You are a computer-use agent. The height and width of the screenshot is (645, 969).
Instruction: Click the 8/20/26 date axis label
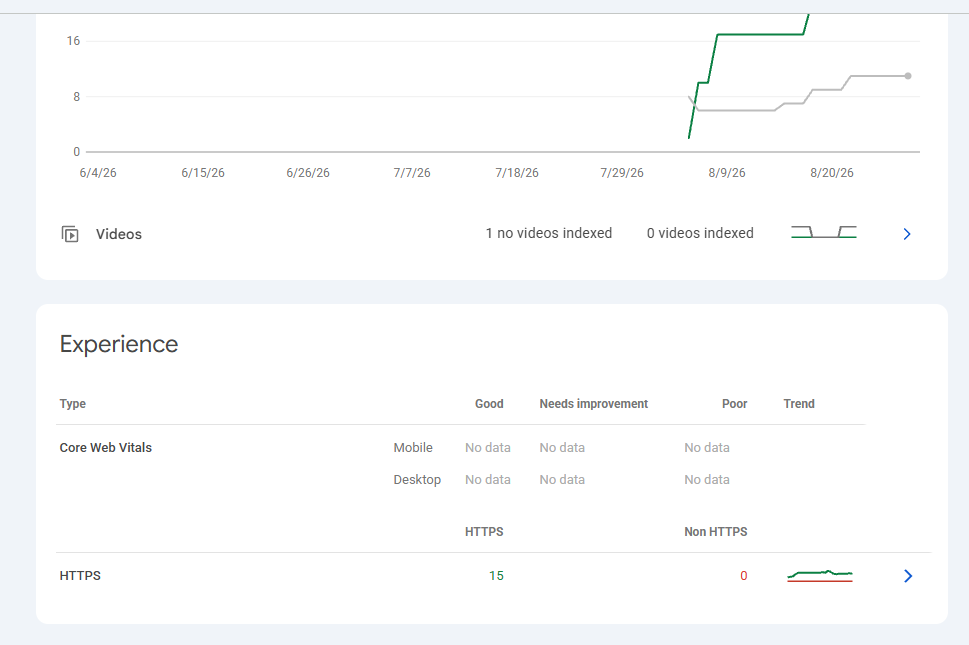coord(832,173)
